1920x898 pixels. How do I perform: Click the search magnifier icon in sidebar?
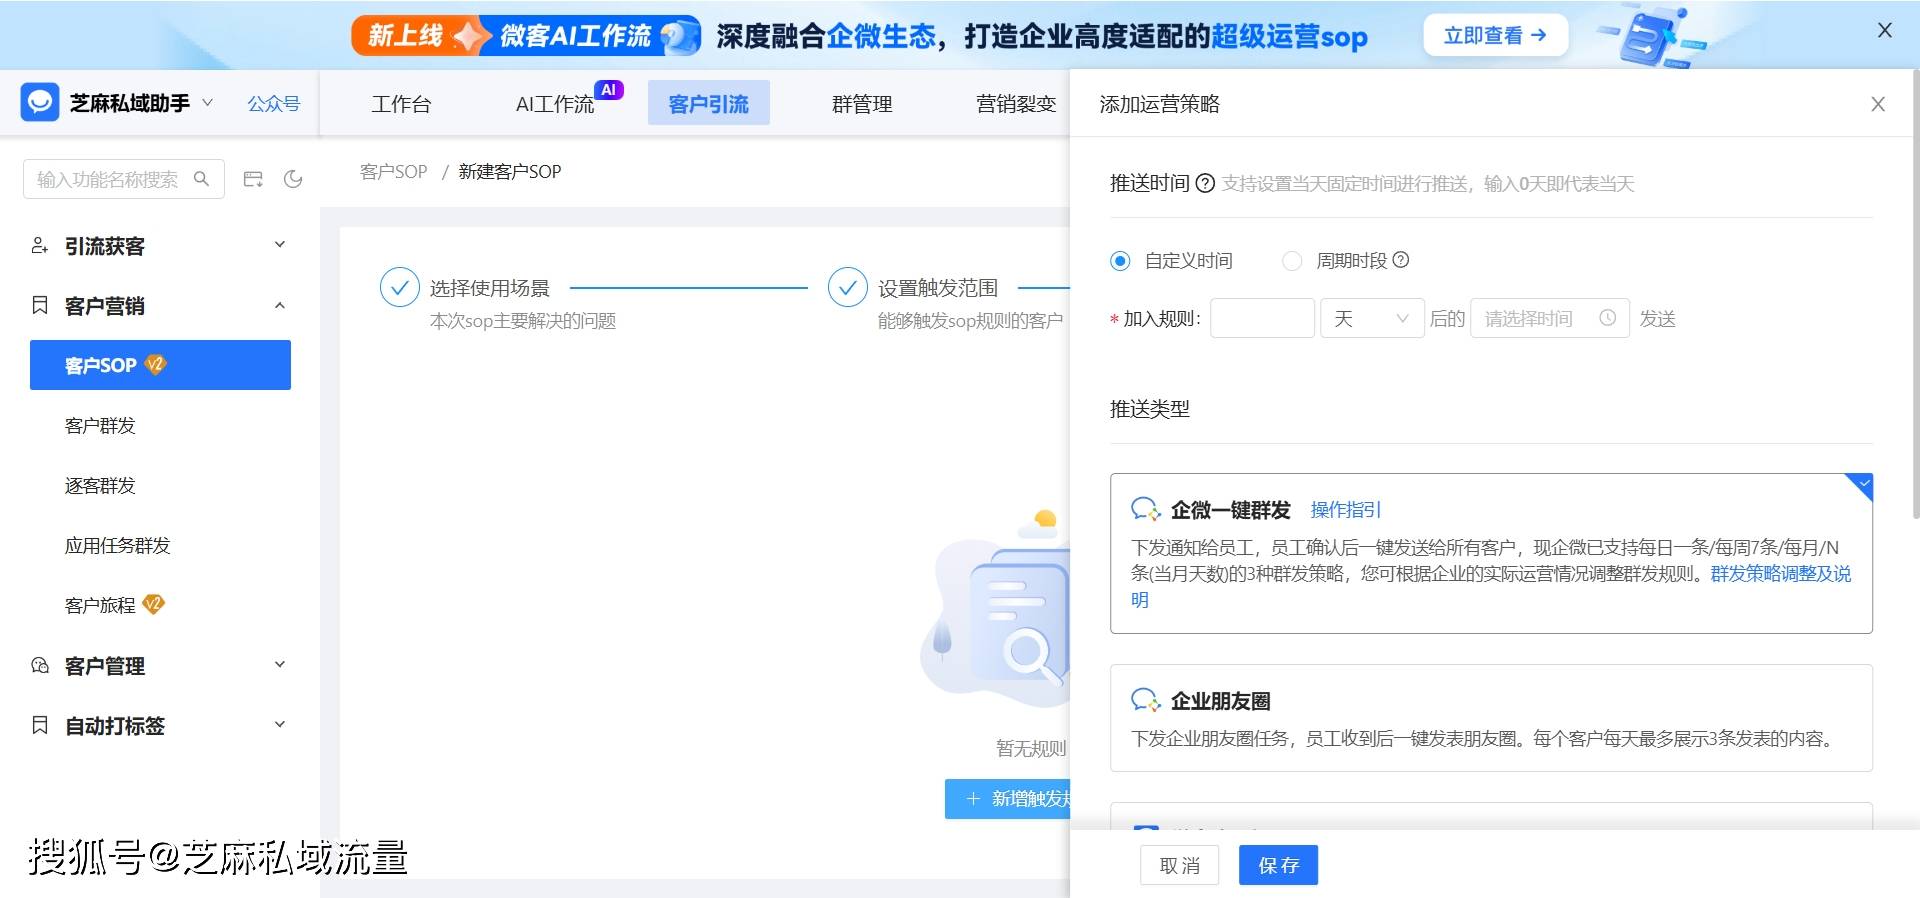point(202,178)
